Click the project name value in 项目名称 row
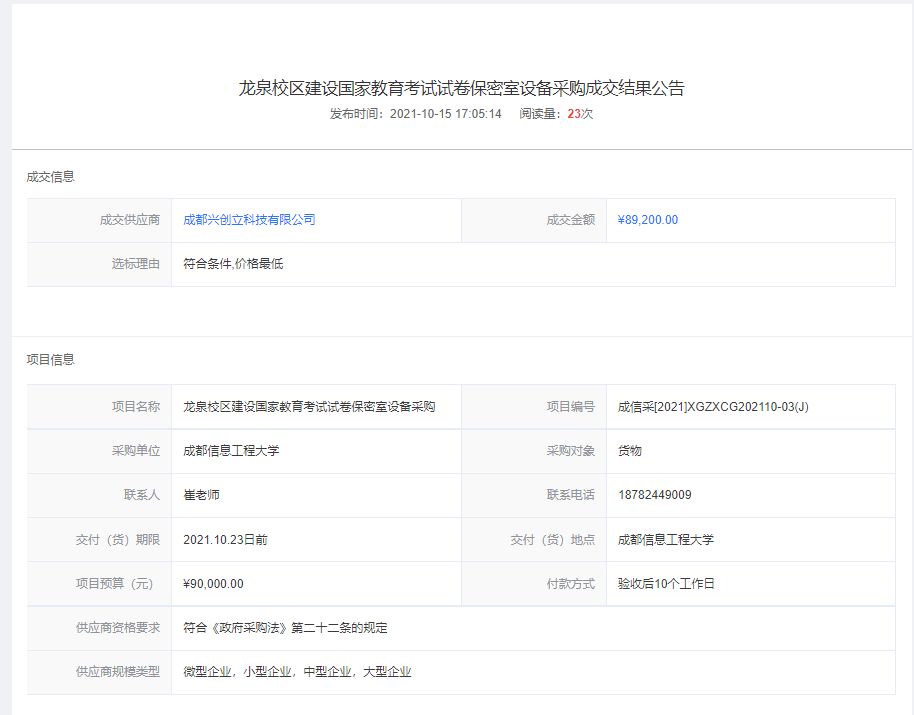This screenshot has height=715, width=914. point(309,407)
